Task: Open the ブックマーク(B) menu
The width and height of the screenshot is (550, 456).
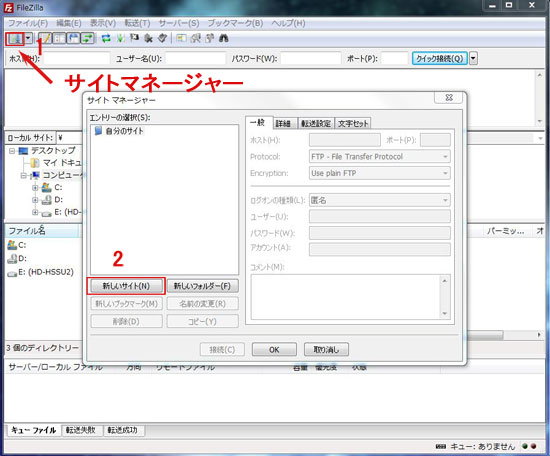Action: point(235,23)
